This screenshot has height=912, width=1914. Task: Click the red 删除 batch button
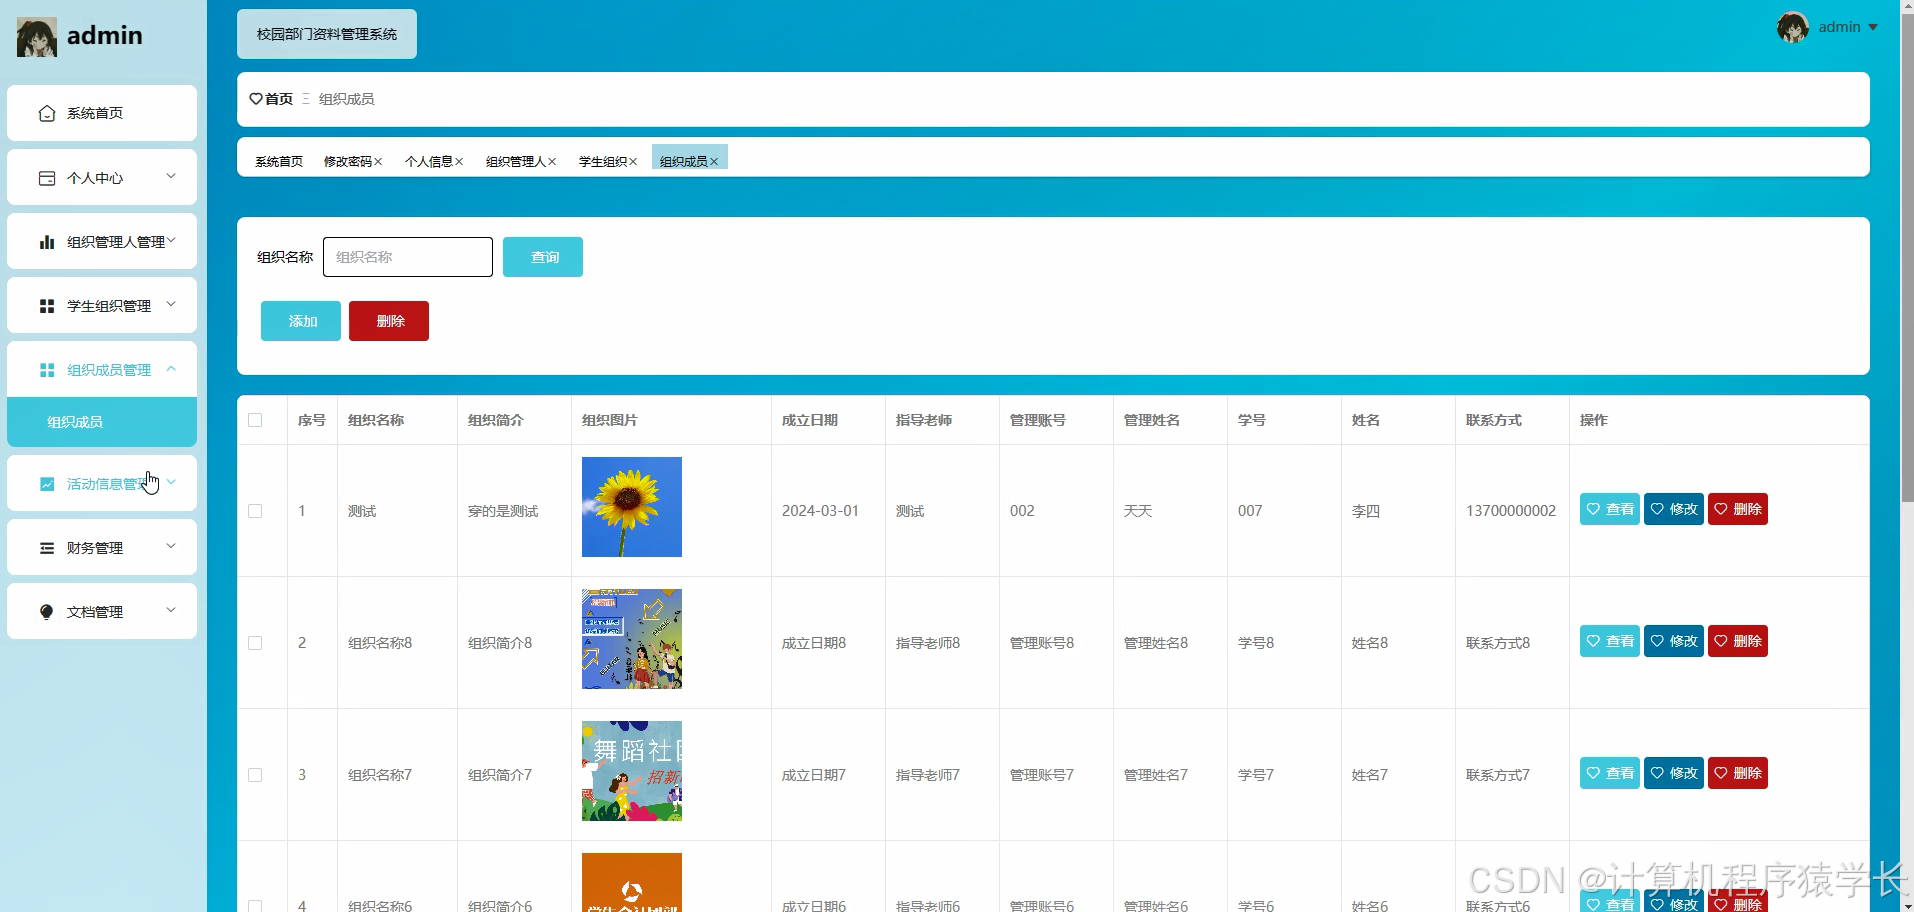click(389, 321)
